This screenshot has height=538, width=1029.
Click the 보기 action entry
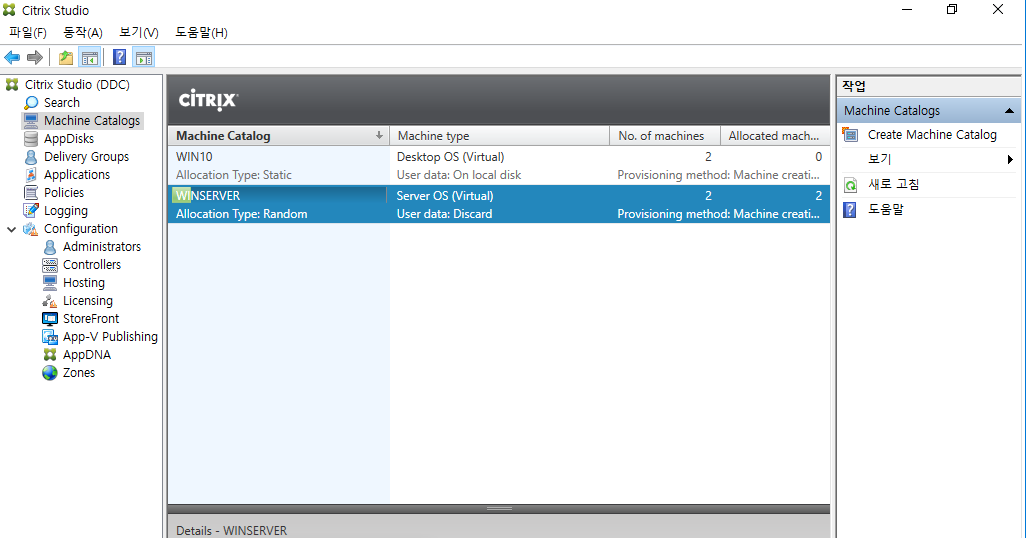(x=879, y=159)
